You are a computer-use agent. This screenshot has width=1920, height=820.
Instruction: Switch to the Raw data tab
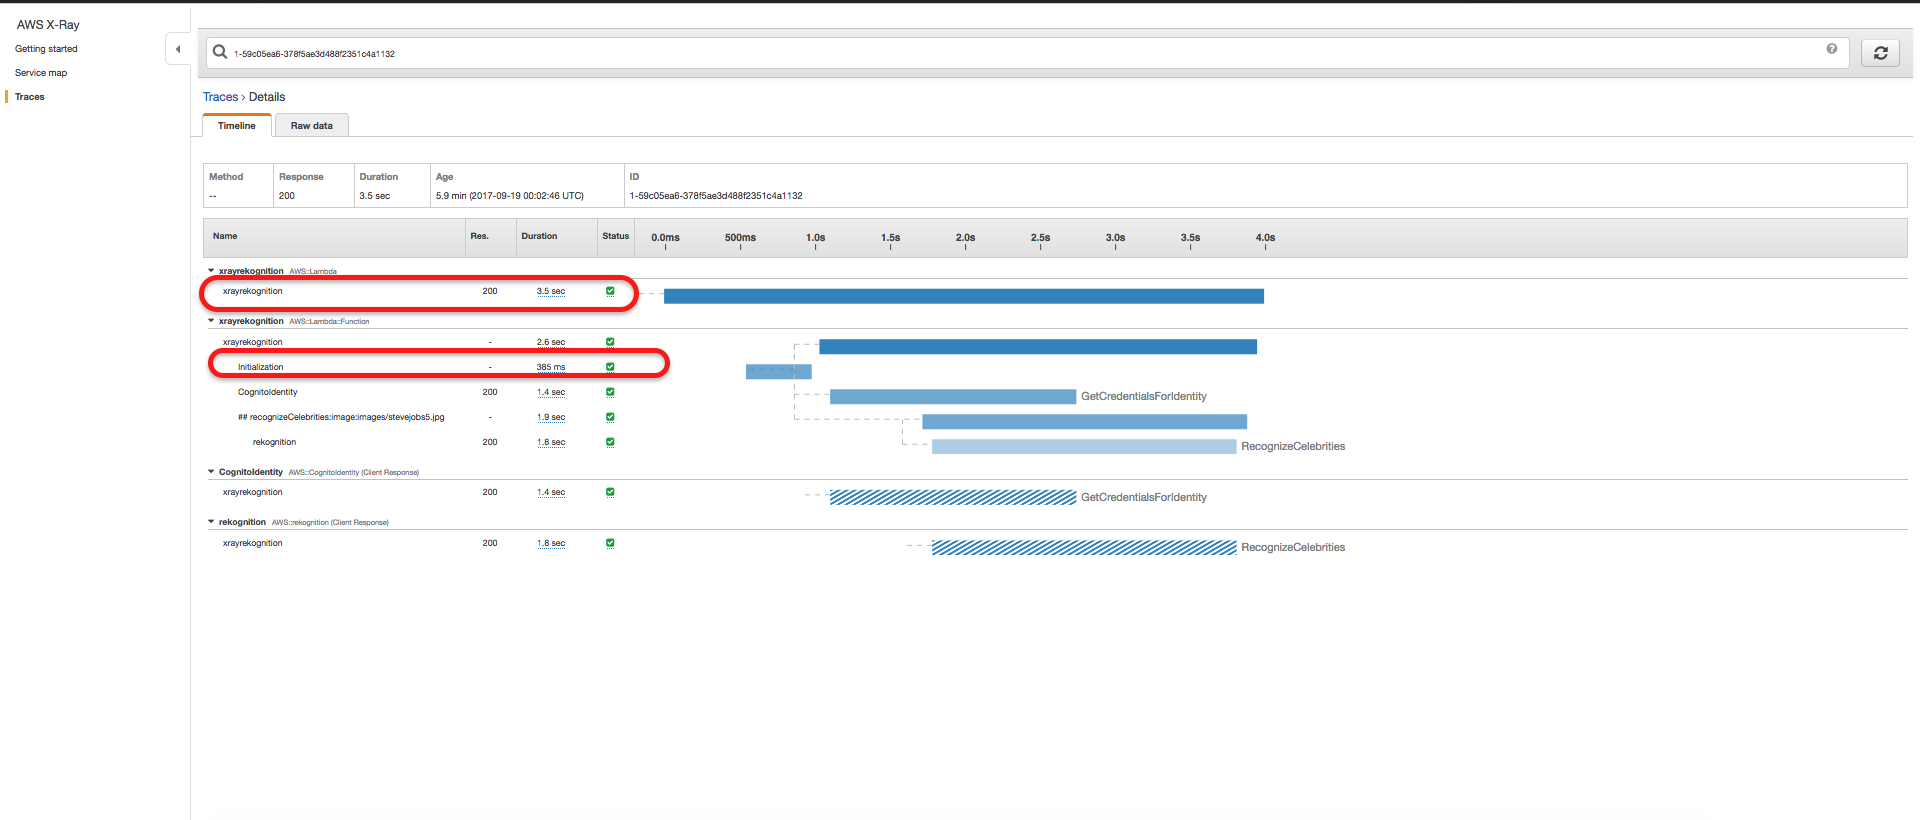coord(311,126)
